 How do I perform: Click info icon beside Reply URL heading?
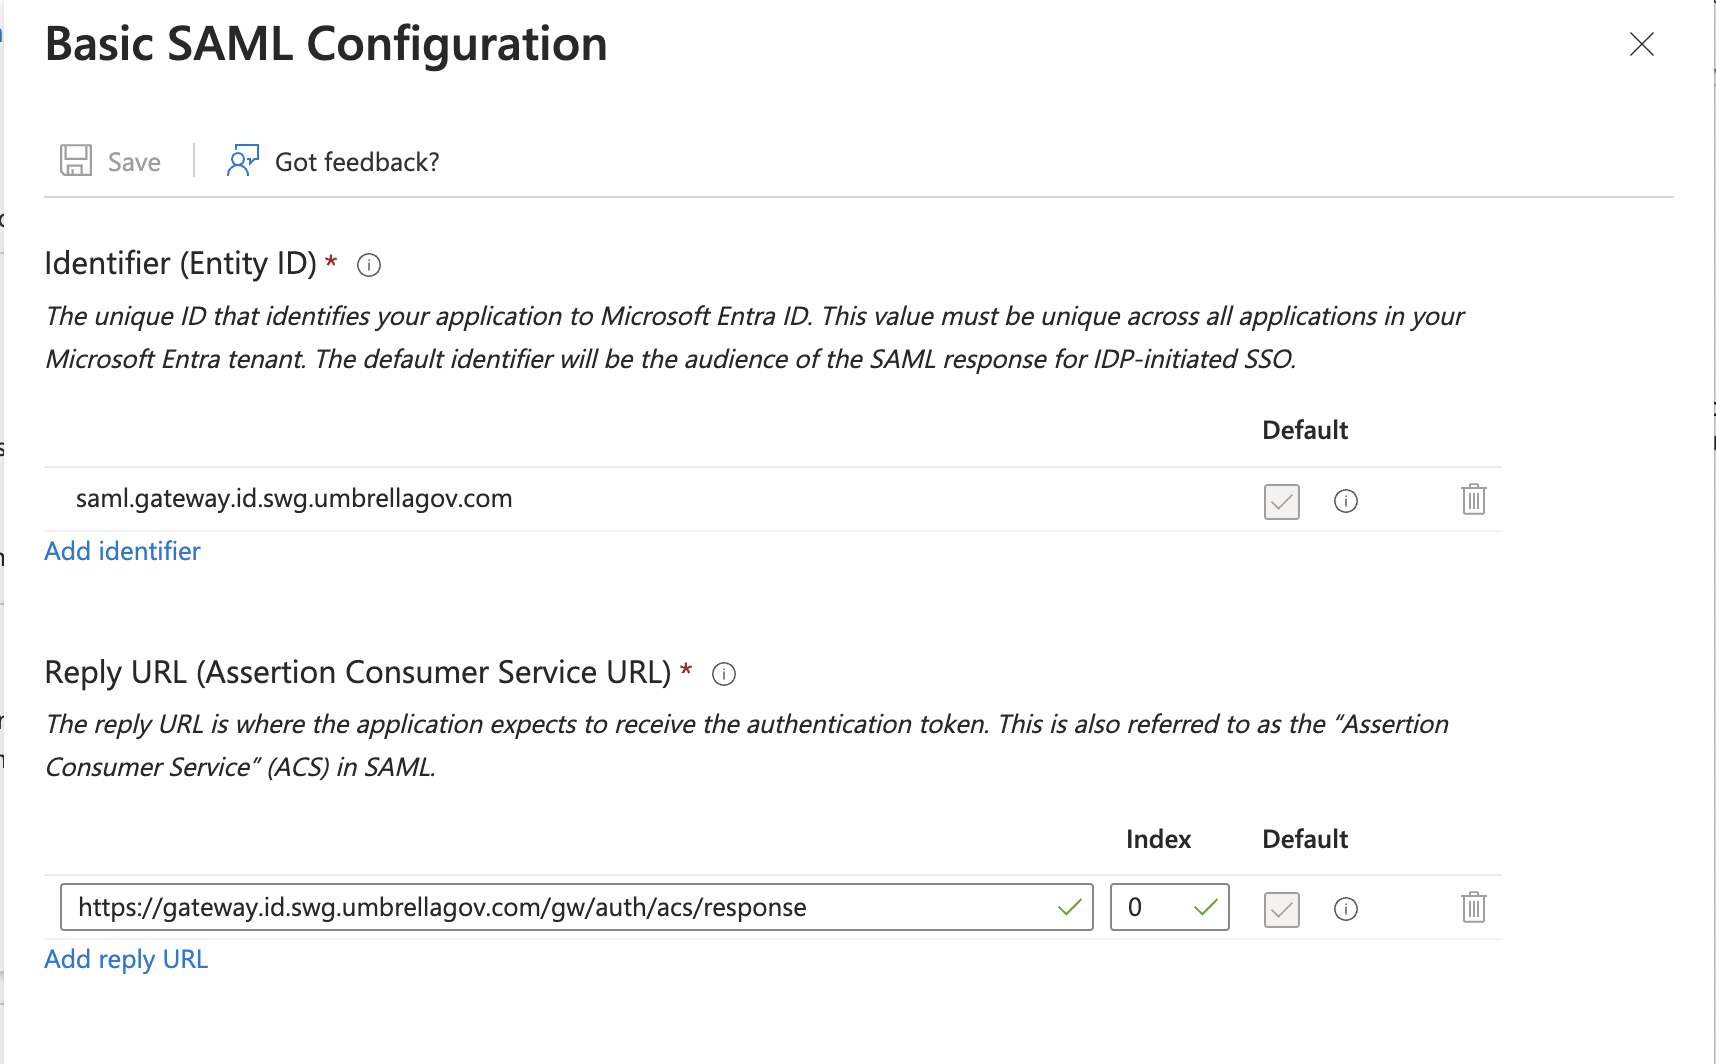tap(724, 674)
